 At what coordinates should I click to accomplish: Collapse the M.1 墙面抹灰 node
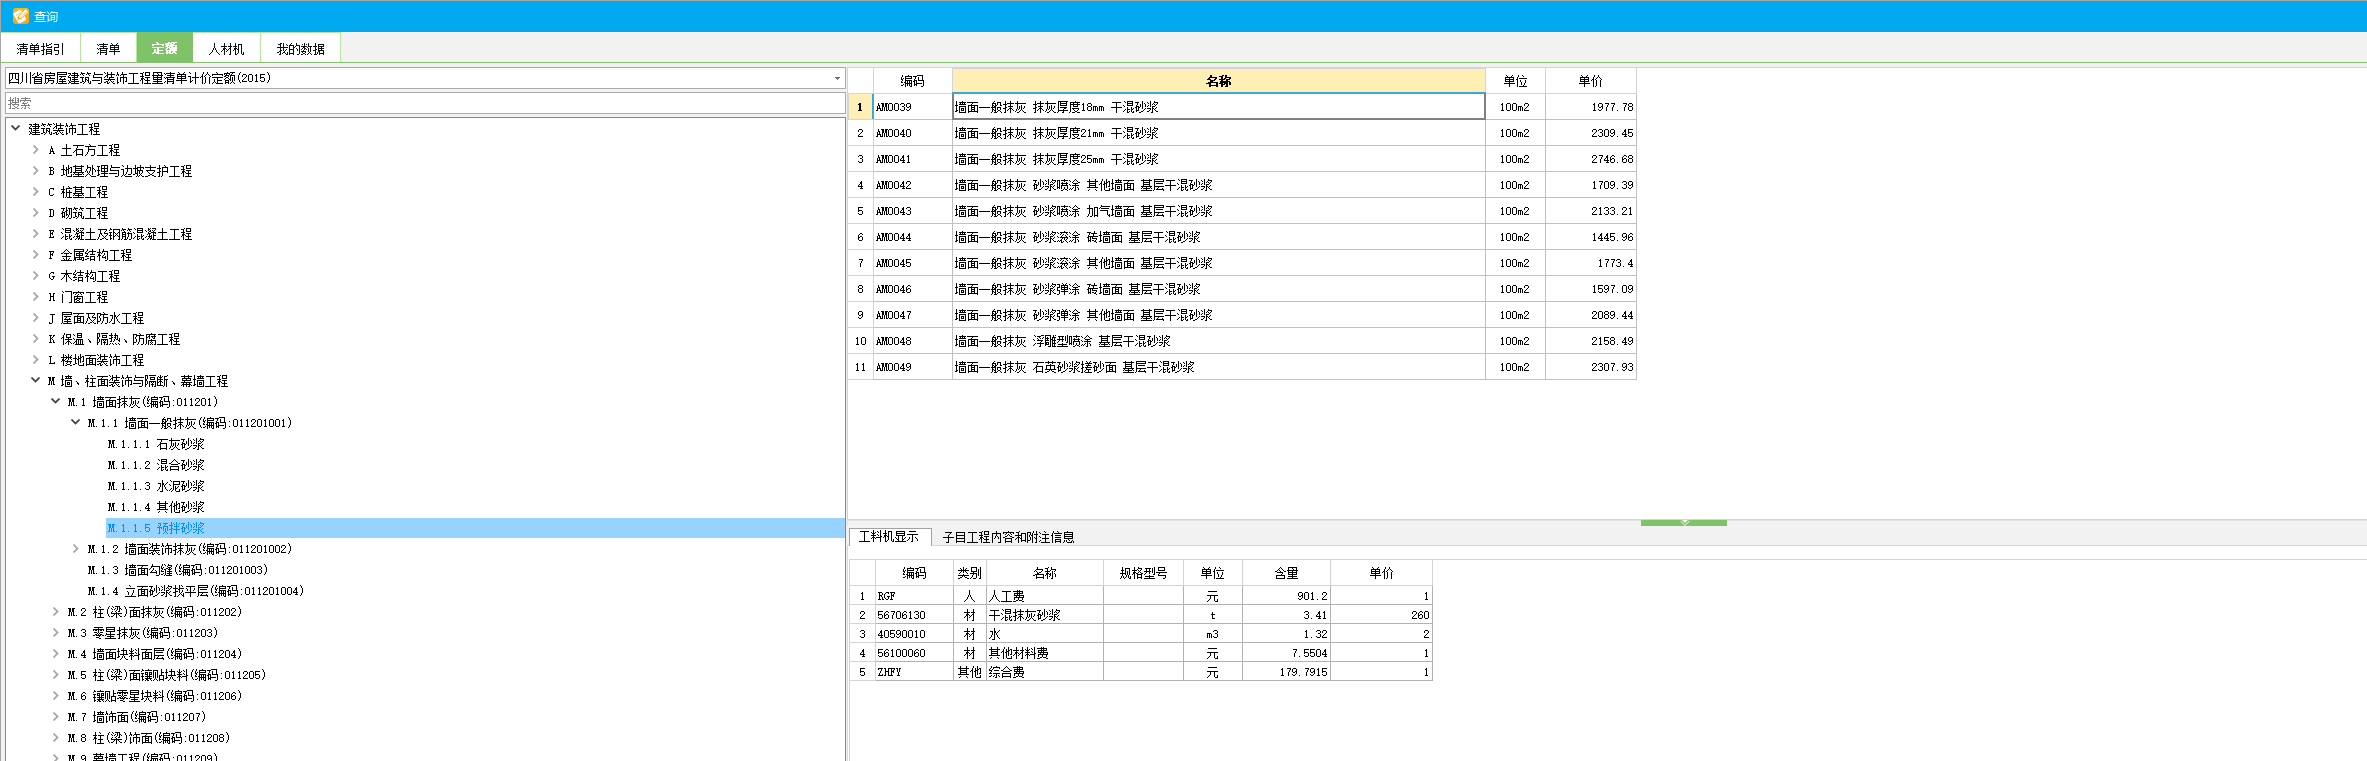pyautogui.click(x=56, y=402)
